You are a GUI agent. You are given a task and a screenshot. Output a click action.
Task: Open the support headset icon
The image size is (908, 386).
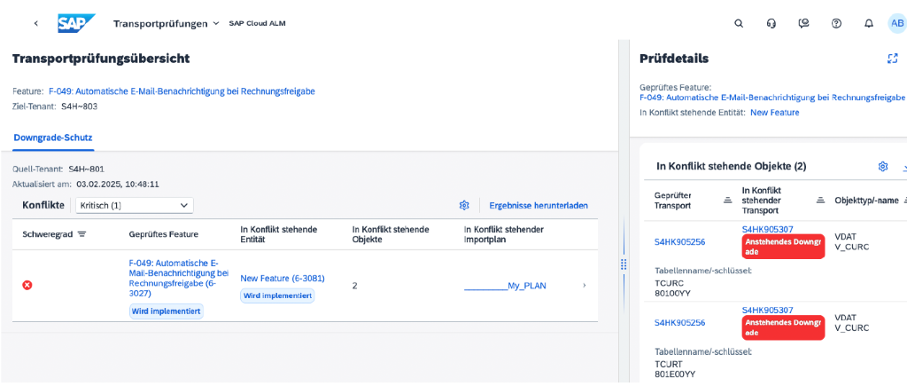[771, 24]
